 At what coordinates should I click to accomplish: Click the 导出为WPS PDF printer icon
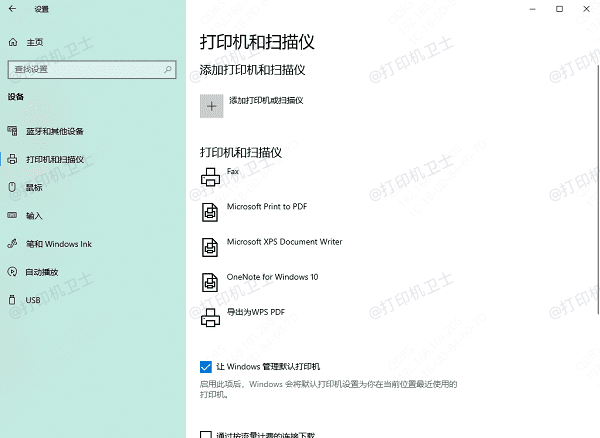coord(210,318)
